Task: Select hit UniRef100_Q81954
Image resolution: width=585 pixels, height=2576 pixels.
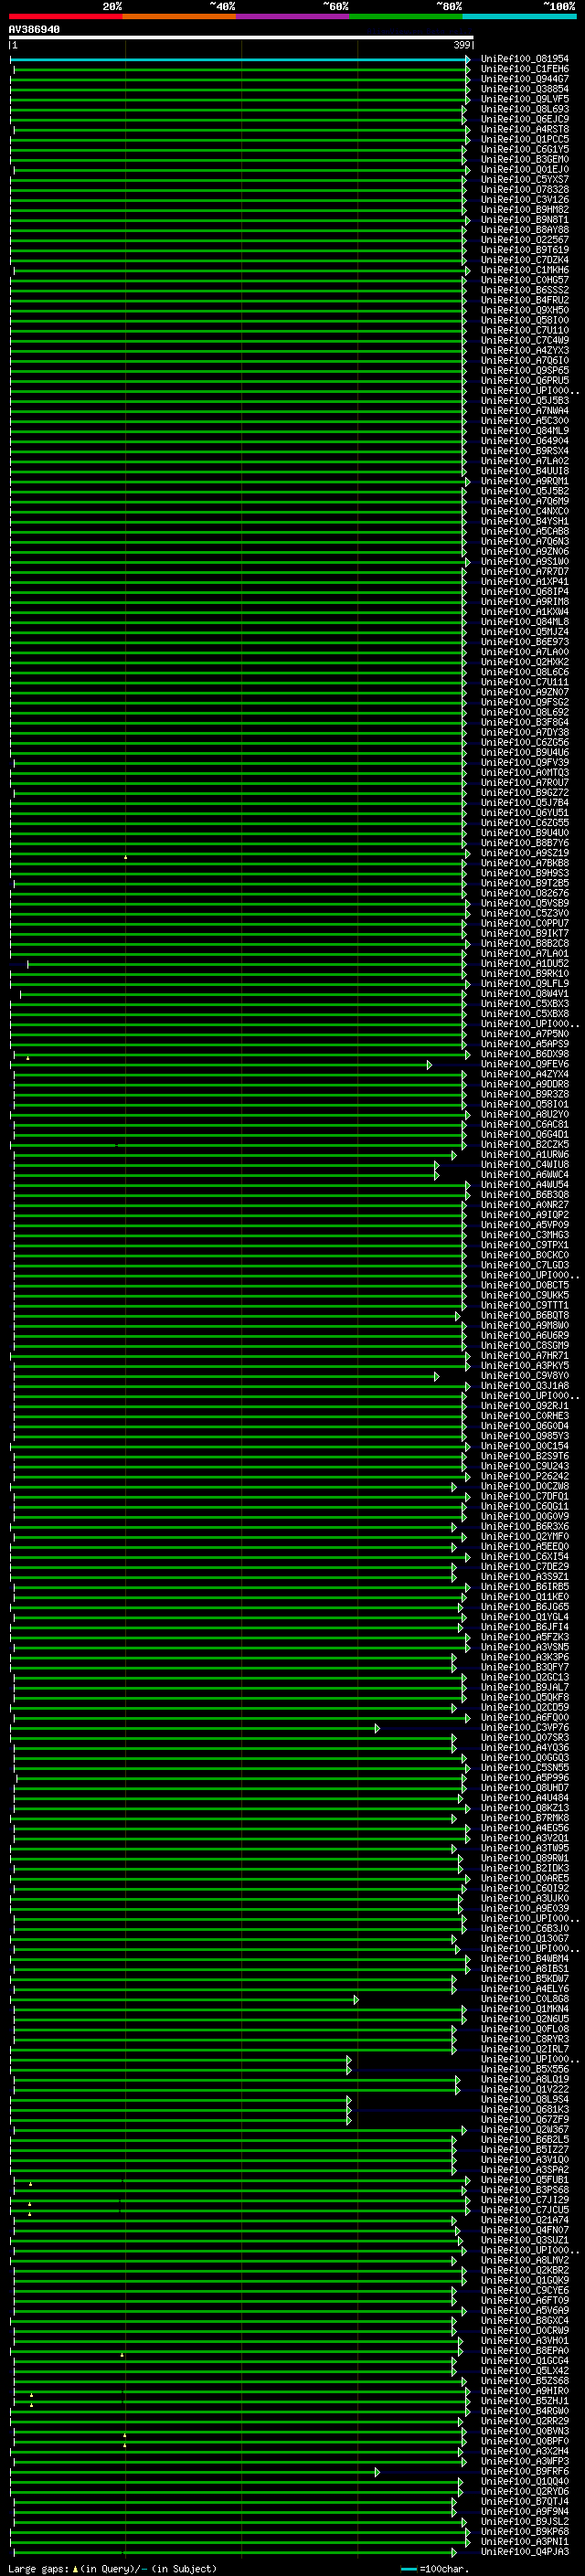Action: (524, 59)
